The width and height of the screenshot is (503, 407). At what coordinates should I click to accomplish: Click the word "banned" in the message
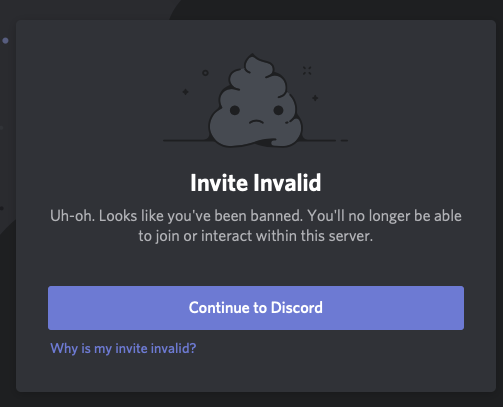(x=276, y=216)
